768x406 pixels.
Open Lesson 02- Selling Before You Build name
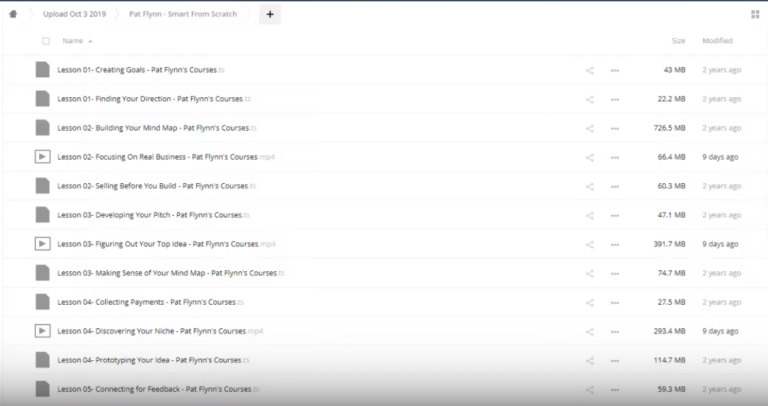[x=157, y=186]
